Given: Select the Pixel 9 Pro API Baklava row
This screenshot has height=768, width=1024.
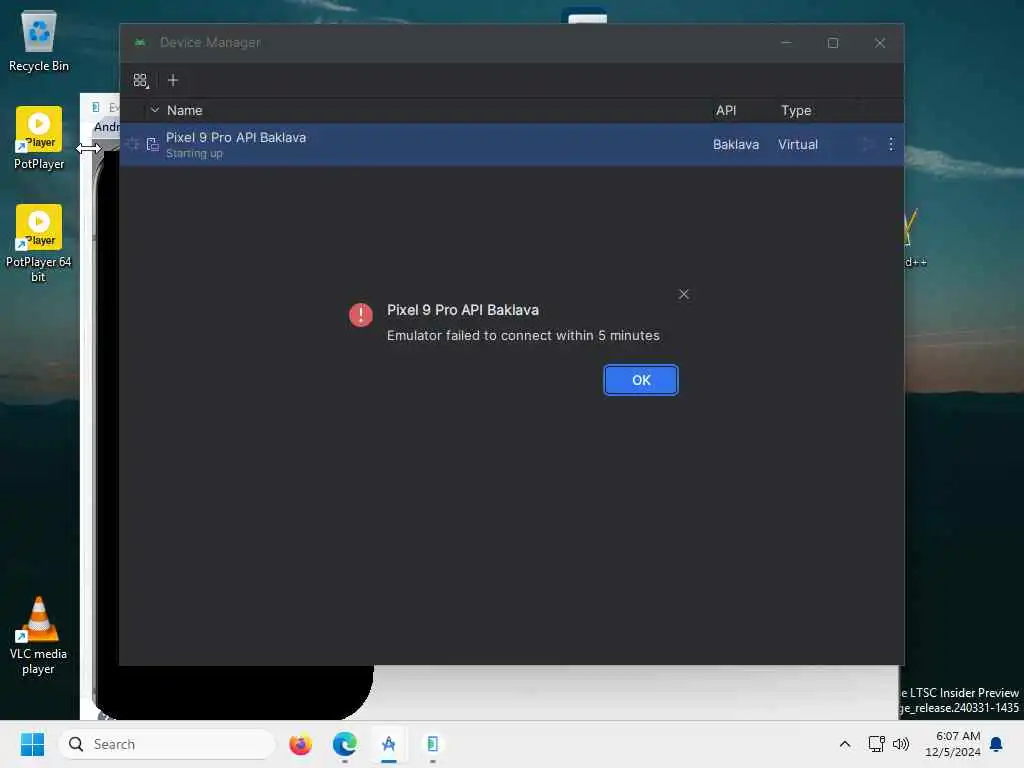Looking at the screenshot, I should pos(512,144).
